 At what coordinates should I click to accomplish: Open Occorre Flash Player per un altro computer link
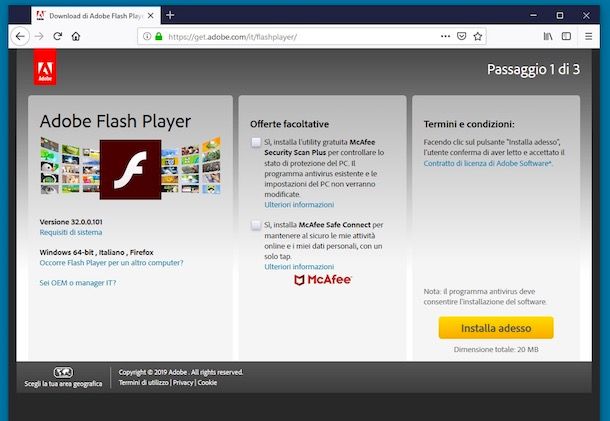tap(111, 263)
